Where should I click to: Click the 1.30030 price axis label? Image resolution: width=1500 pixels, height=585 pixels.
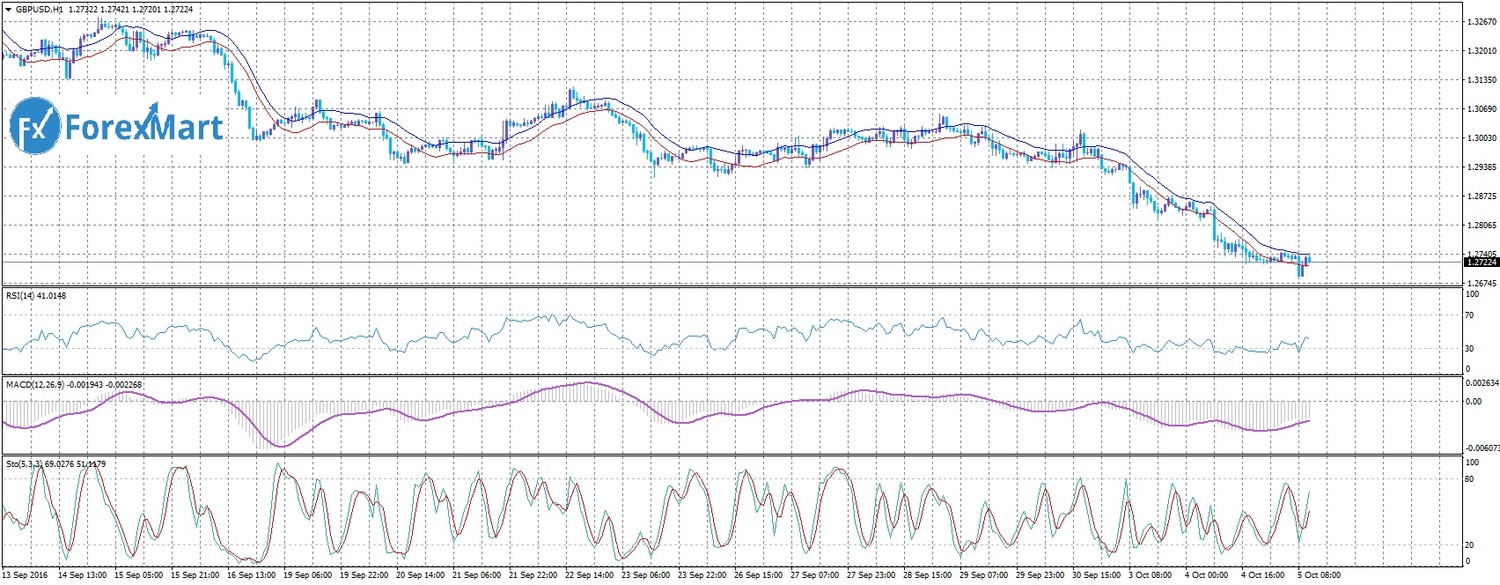coord(1479,138)
